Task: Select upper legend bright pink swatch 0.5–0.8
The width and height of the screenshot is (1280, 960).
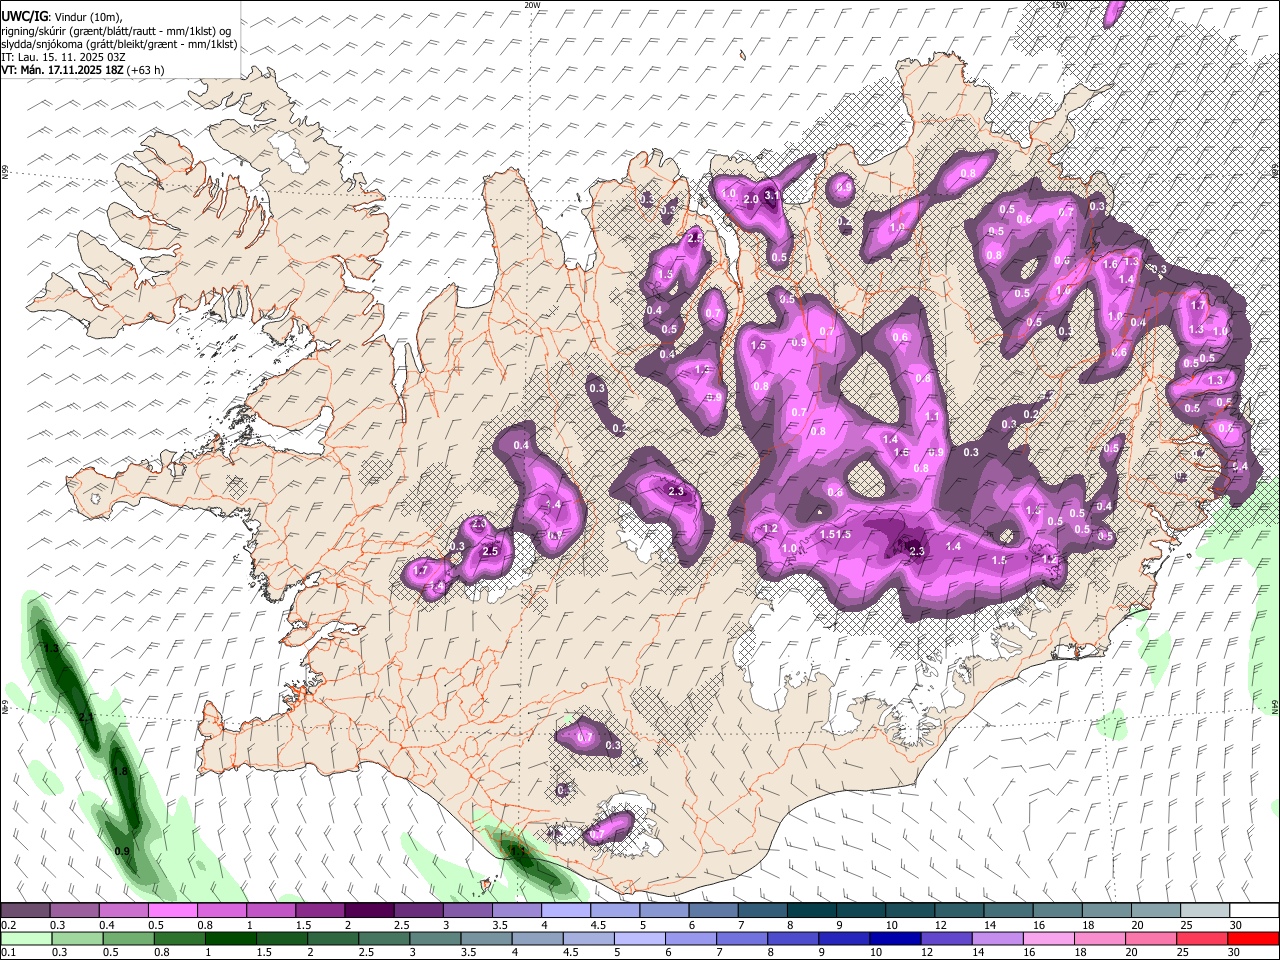Action: (x=173, y=910)
